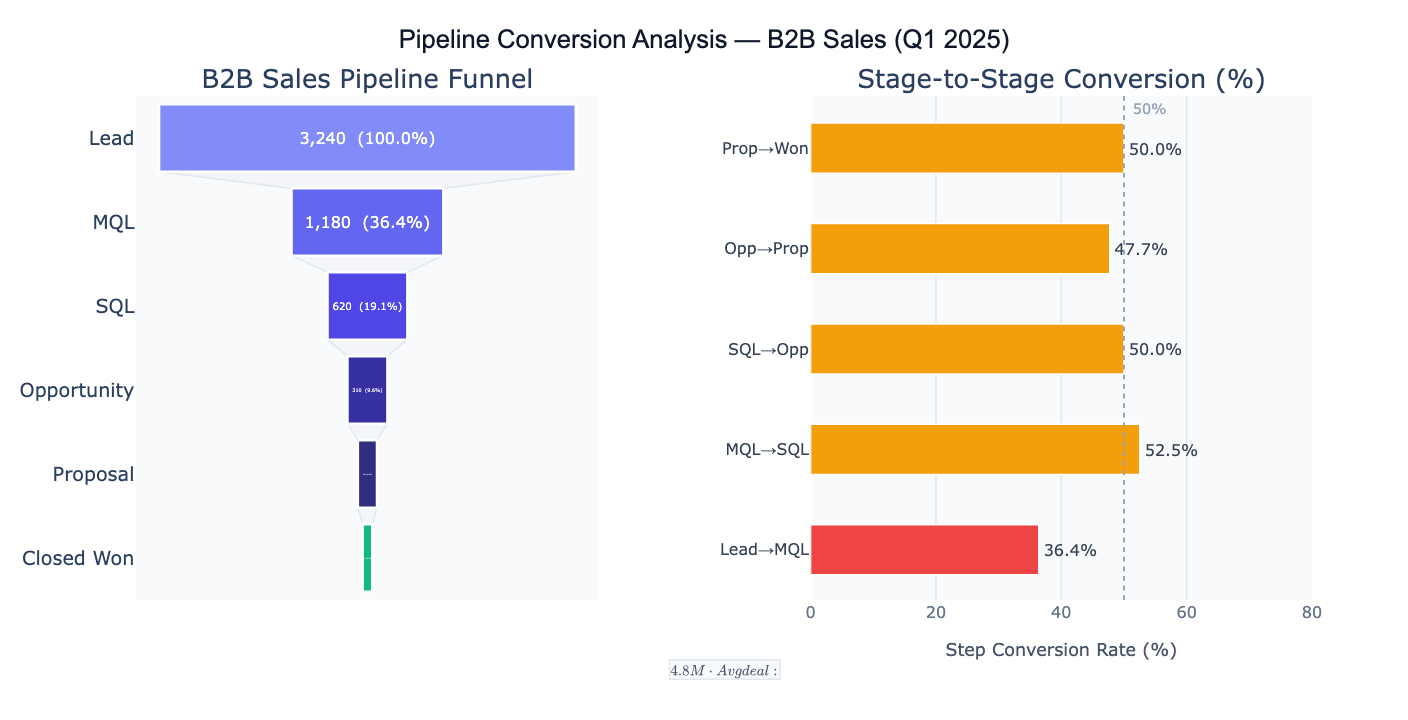Click the 'Step Conversion Rate (%)' axis title

pyautogui.click(x=1061, y=650)
